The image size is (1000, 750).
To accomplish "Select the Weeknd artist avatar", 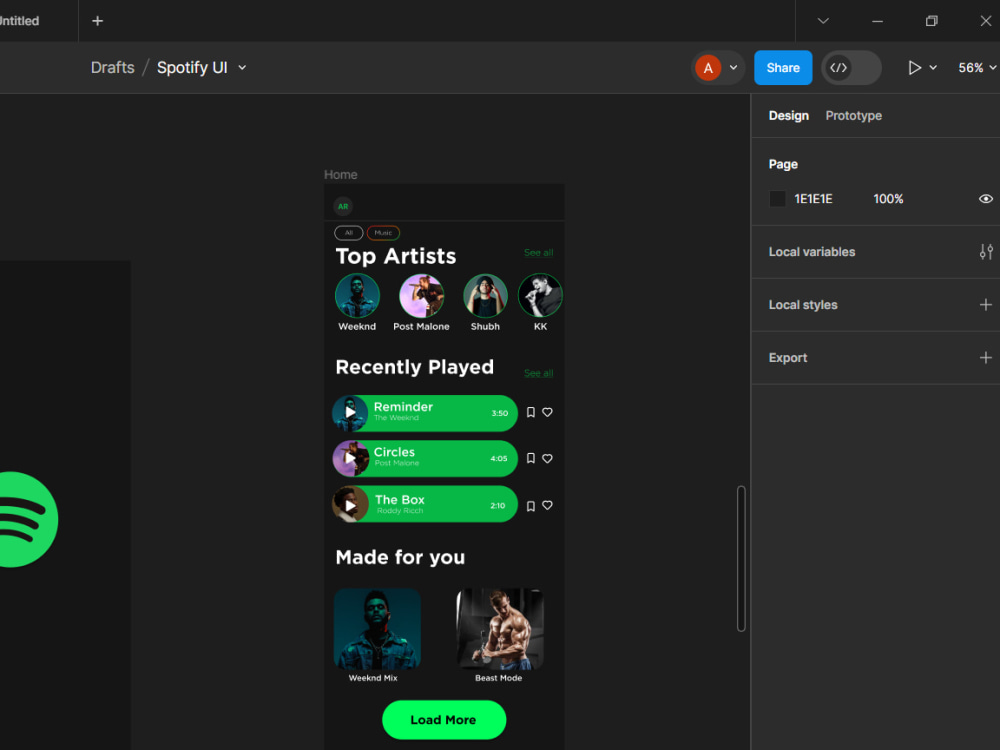I will (357, 296).
